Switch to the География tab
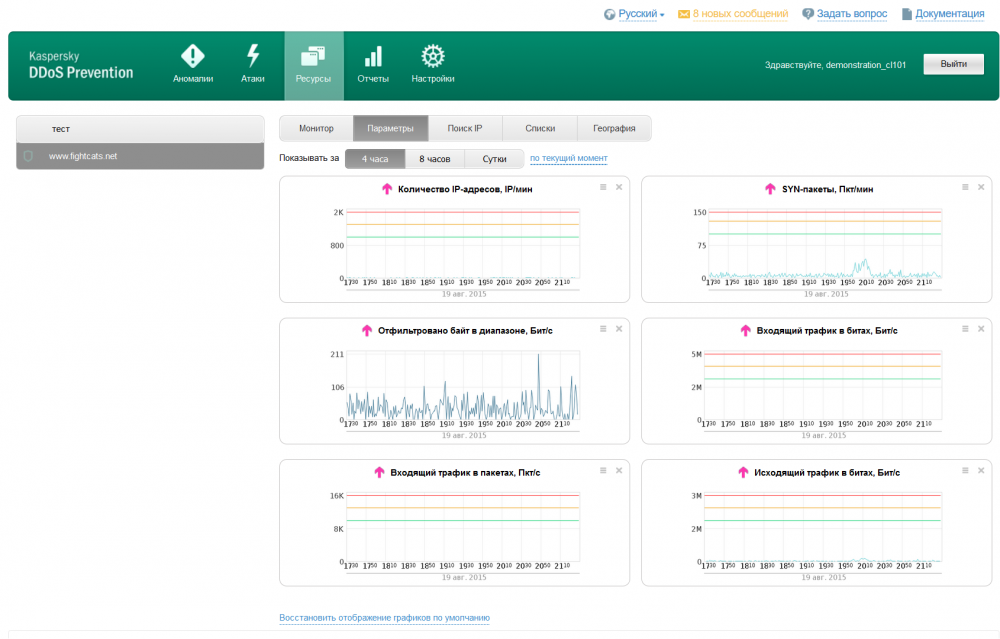This screenshot has height=639, width=1000. click(x=614, y=128)
